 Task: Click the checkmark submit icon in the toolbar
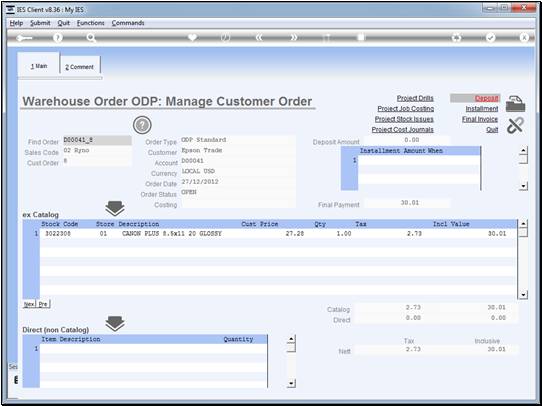(x=490, y=38)
